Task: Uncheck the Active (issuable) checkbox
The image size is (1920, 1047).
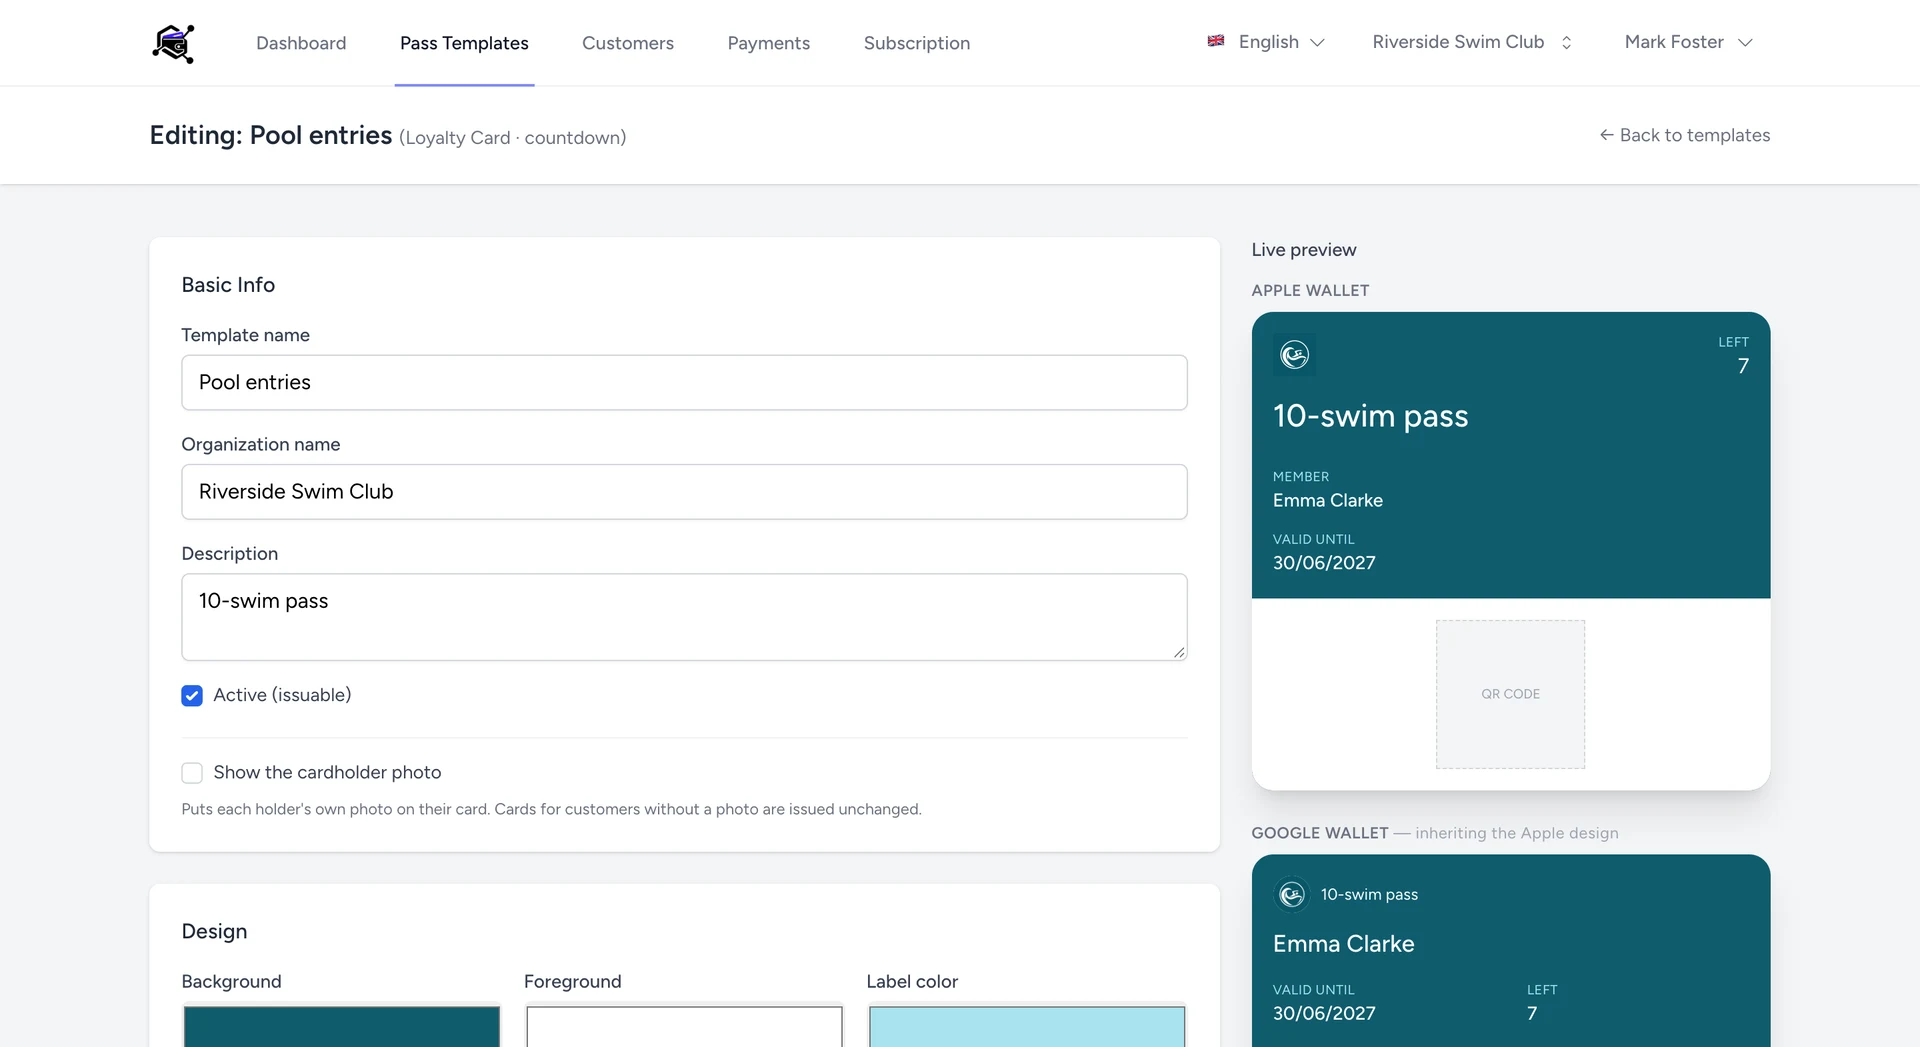Action: tap(192, 696)
